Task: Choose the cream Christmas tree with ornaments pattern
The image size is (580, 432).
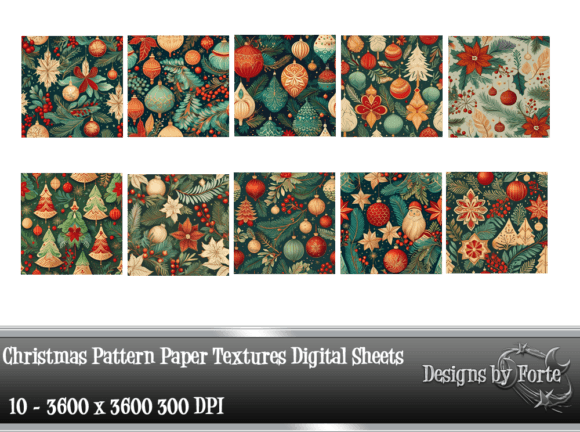Action: [392, 86]
